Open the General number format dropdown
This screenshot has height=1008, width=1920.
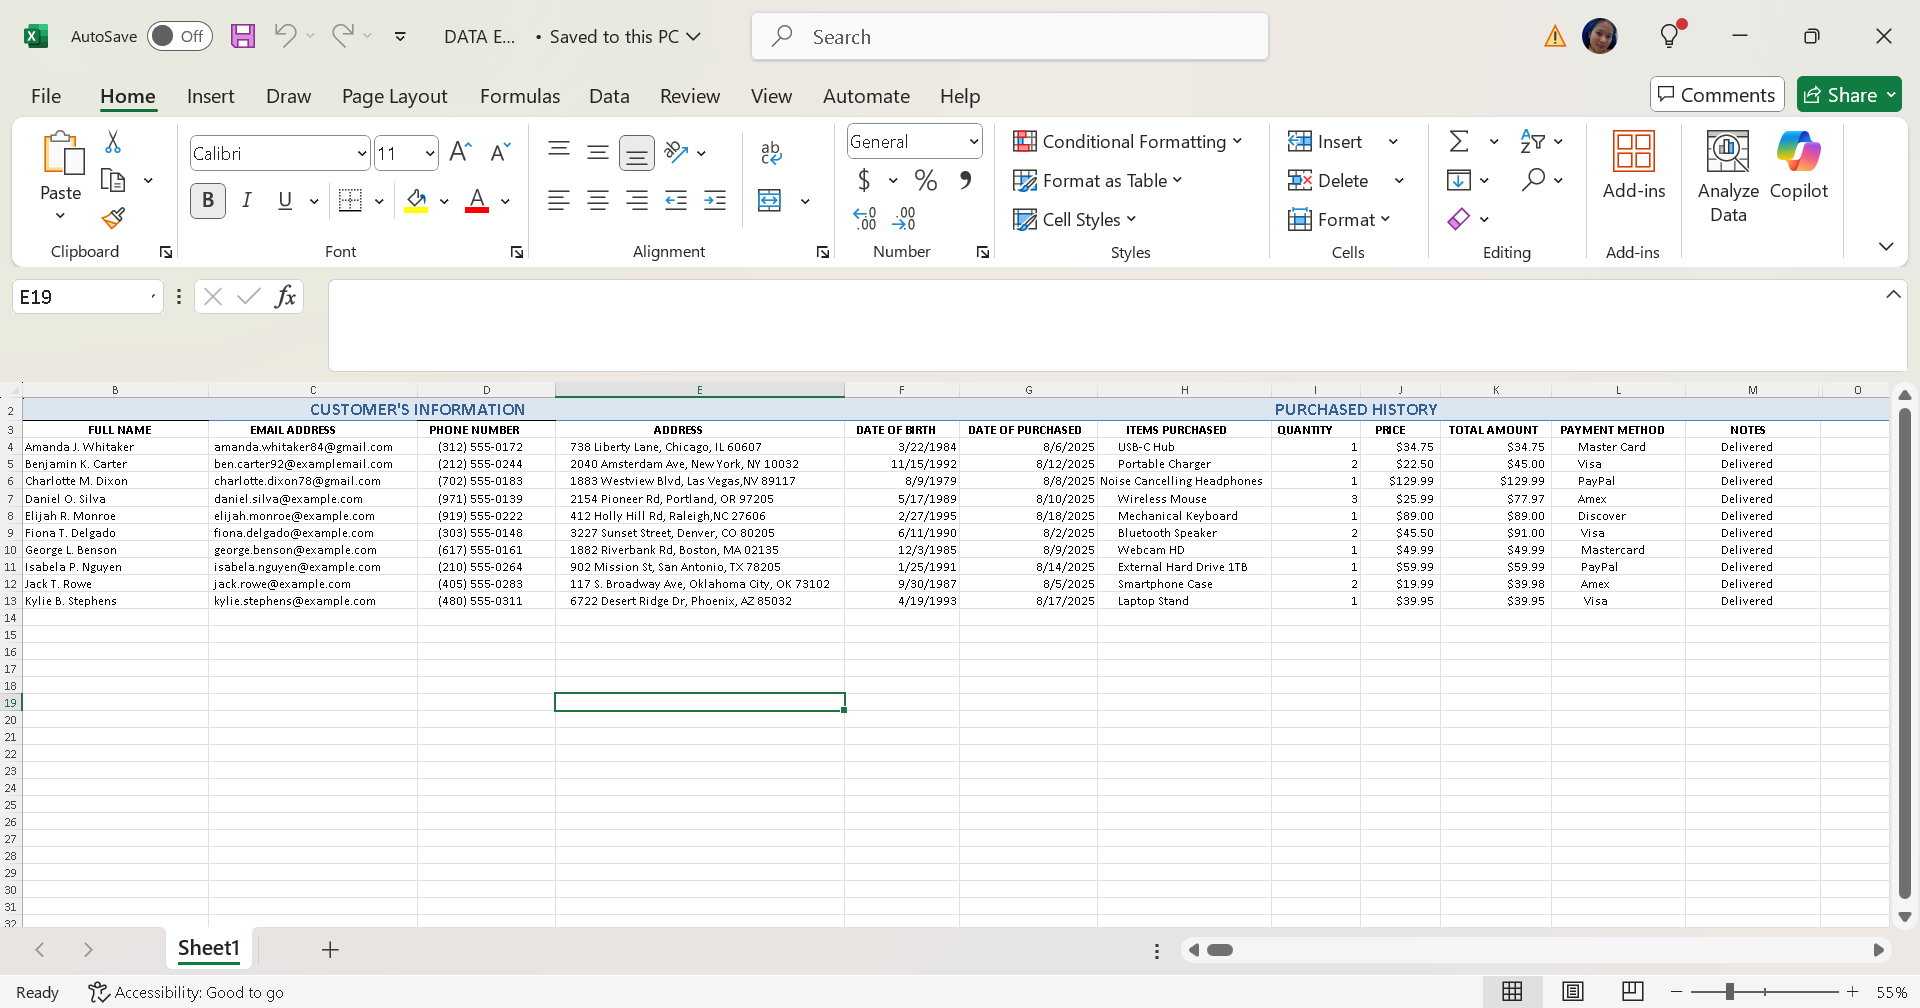973,141
